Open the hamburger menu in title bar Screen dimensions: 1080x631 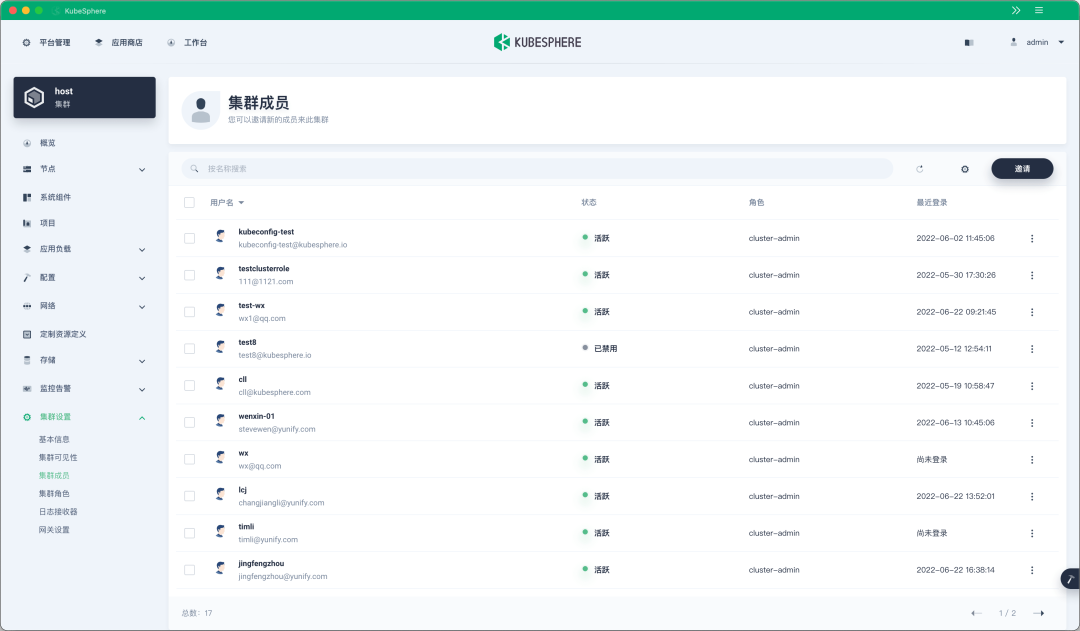(x=1039, y=10)
